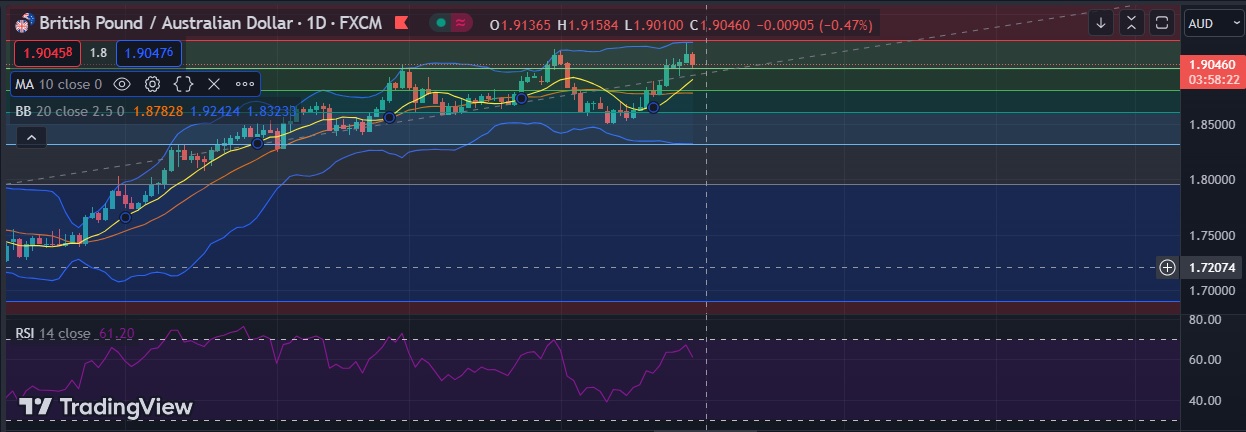Image resolution: width=1246 pixels, height=432 pixels.
Task: Click the RSI scale label 40.00
Action: pyautogui.click(x=1207, y=401)
